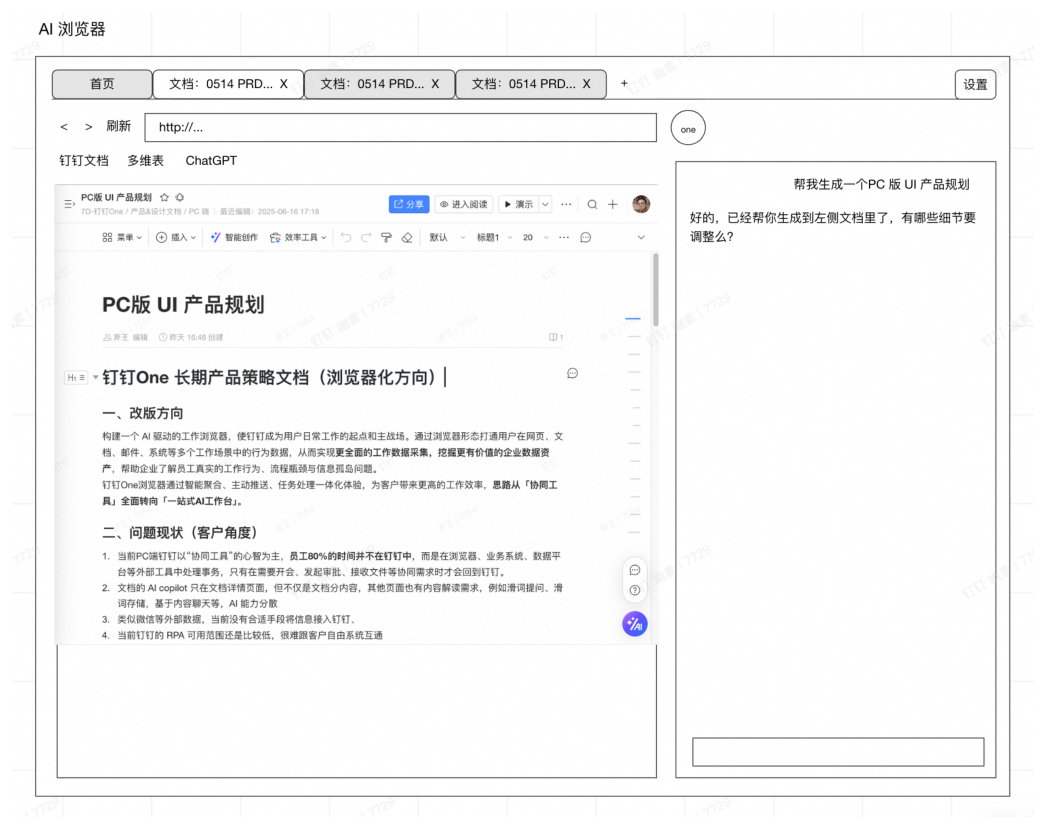Click the floating purple AI button
The width and height of the screenshot is (1046, 829).
(x=634, y=624)
